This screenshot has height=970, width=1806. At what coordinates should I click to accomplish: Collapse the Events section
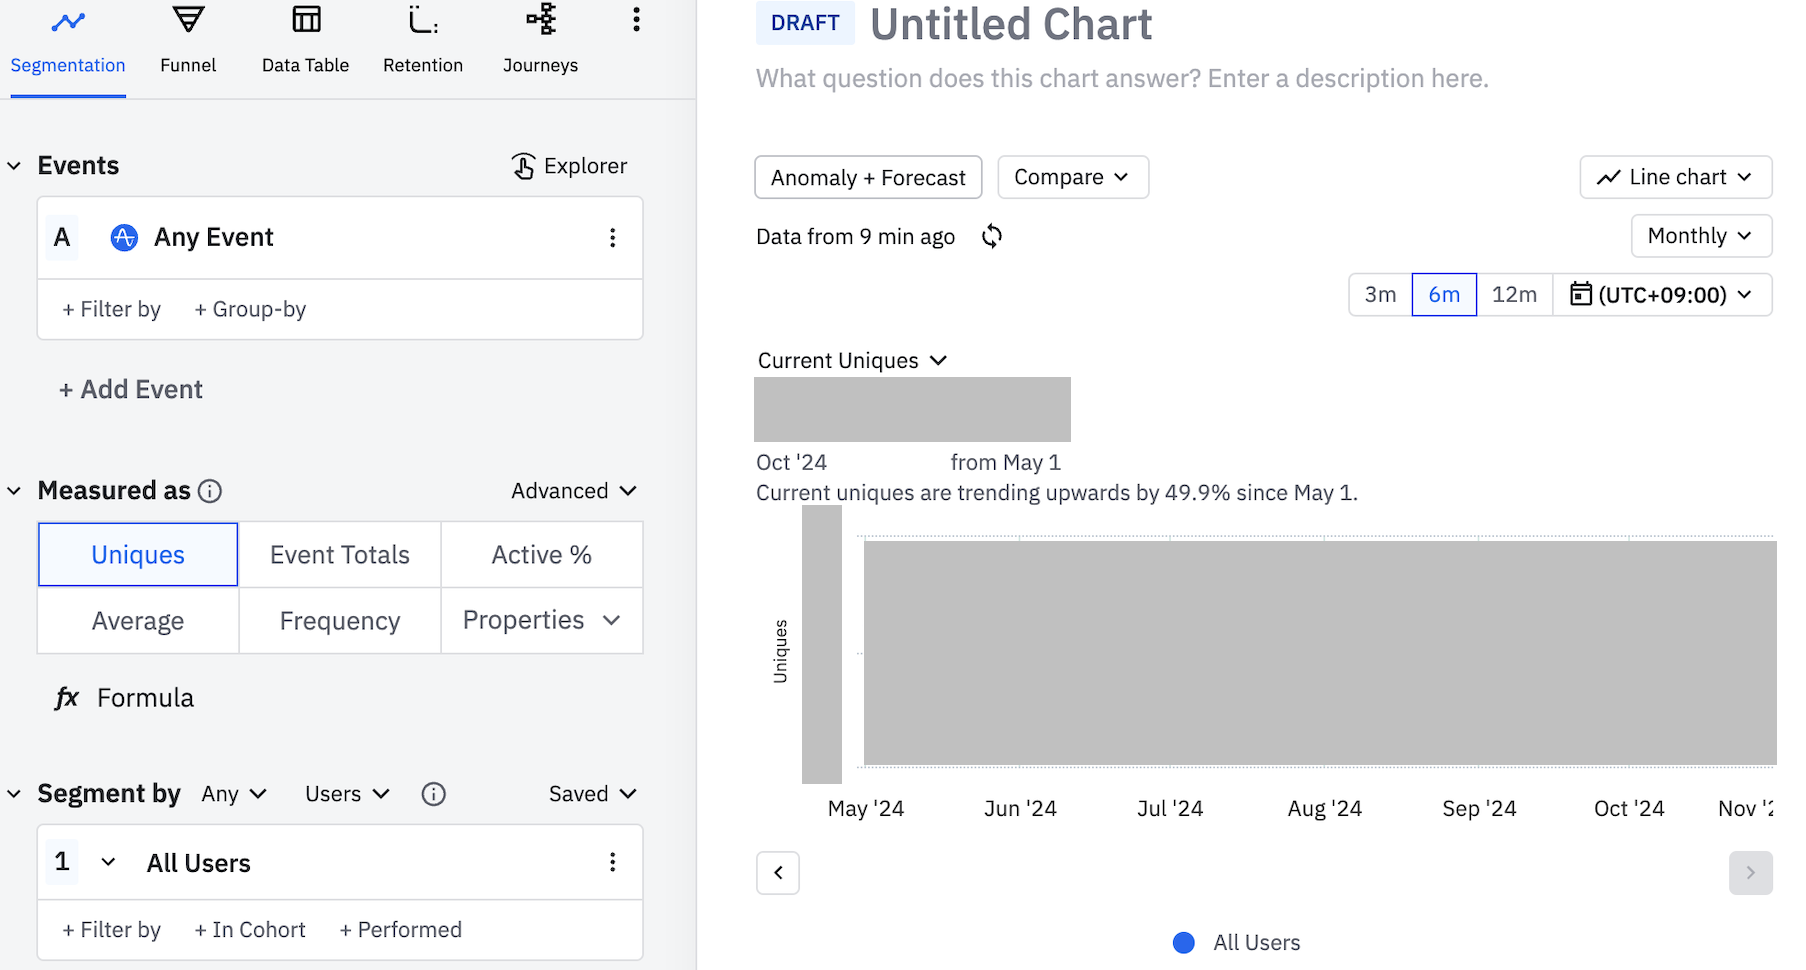[15, 166]
